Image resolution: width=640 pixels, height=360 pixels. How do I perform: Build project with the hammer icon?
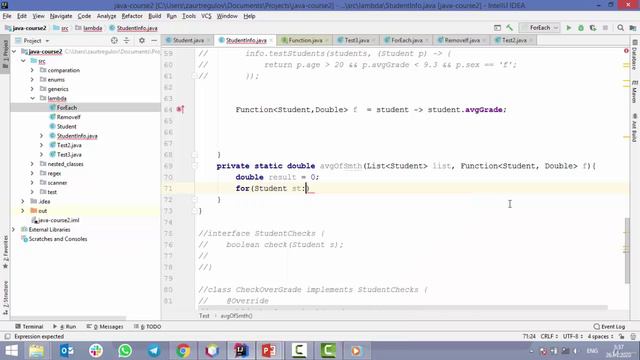(x=509, y=28)
